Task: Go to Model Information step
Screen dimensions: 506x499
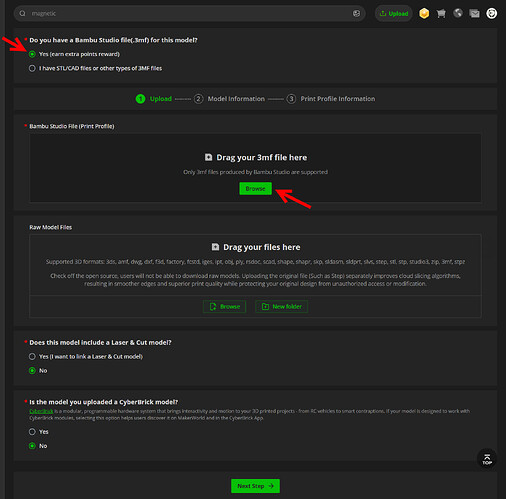Action: tap(229, 99)
